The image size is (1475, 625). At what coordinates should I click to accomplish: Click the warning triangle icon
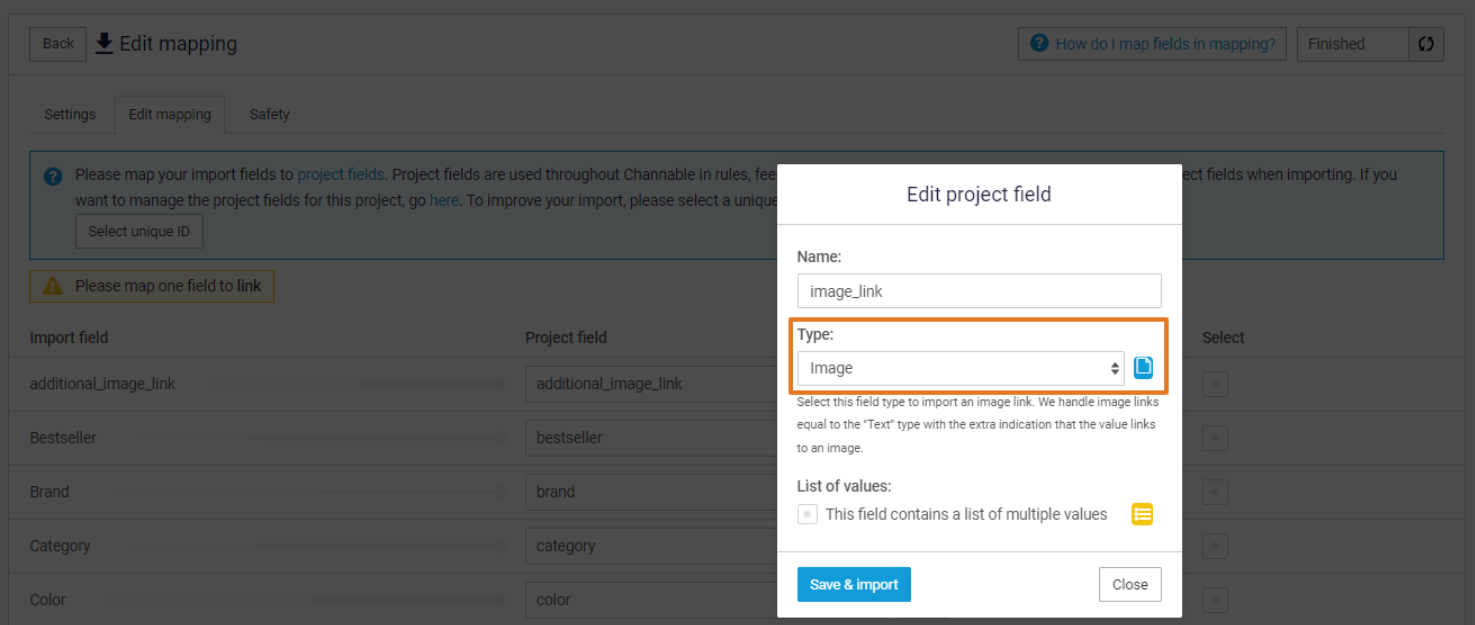click(53, 286)
